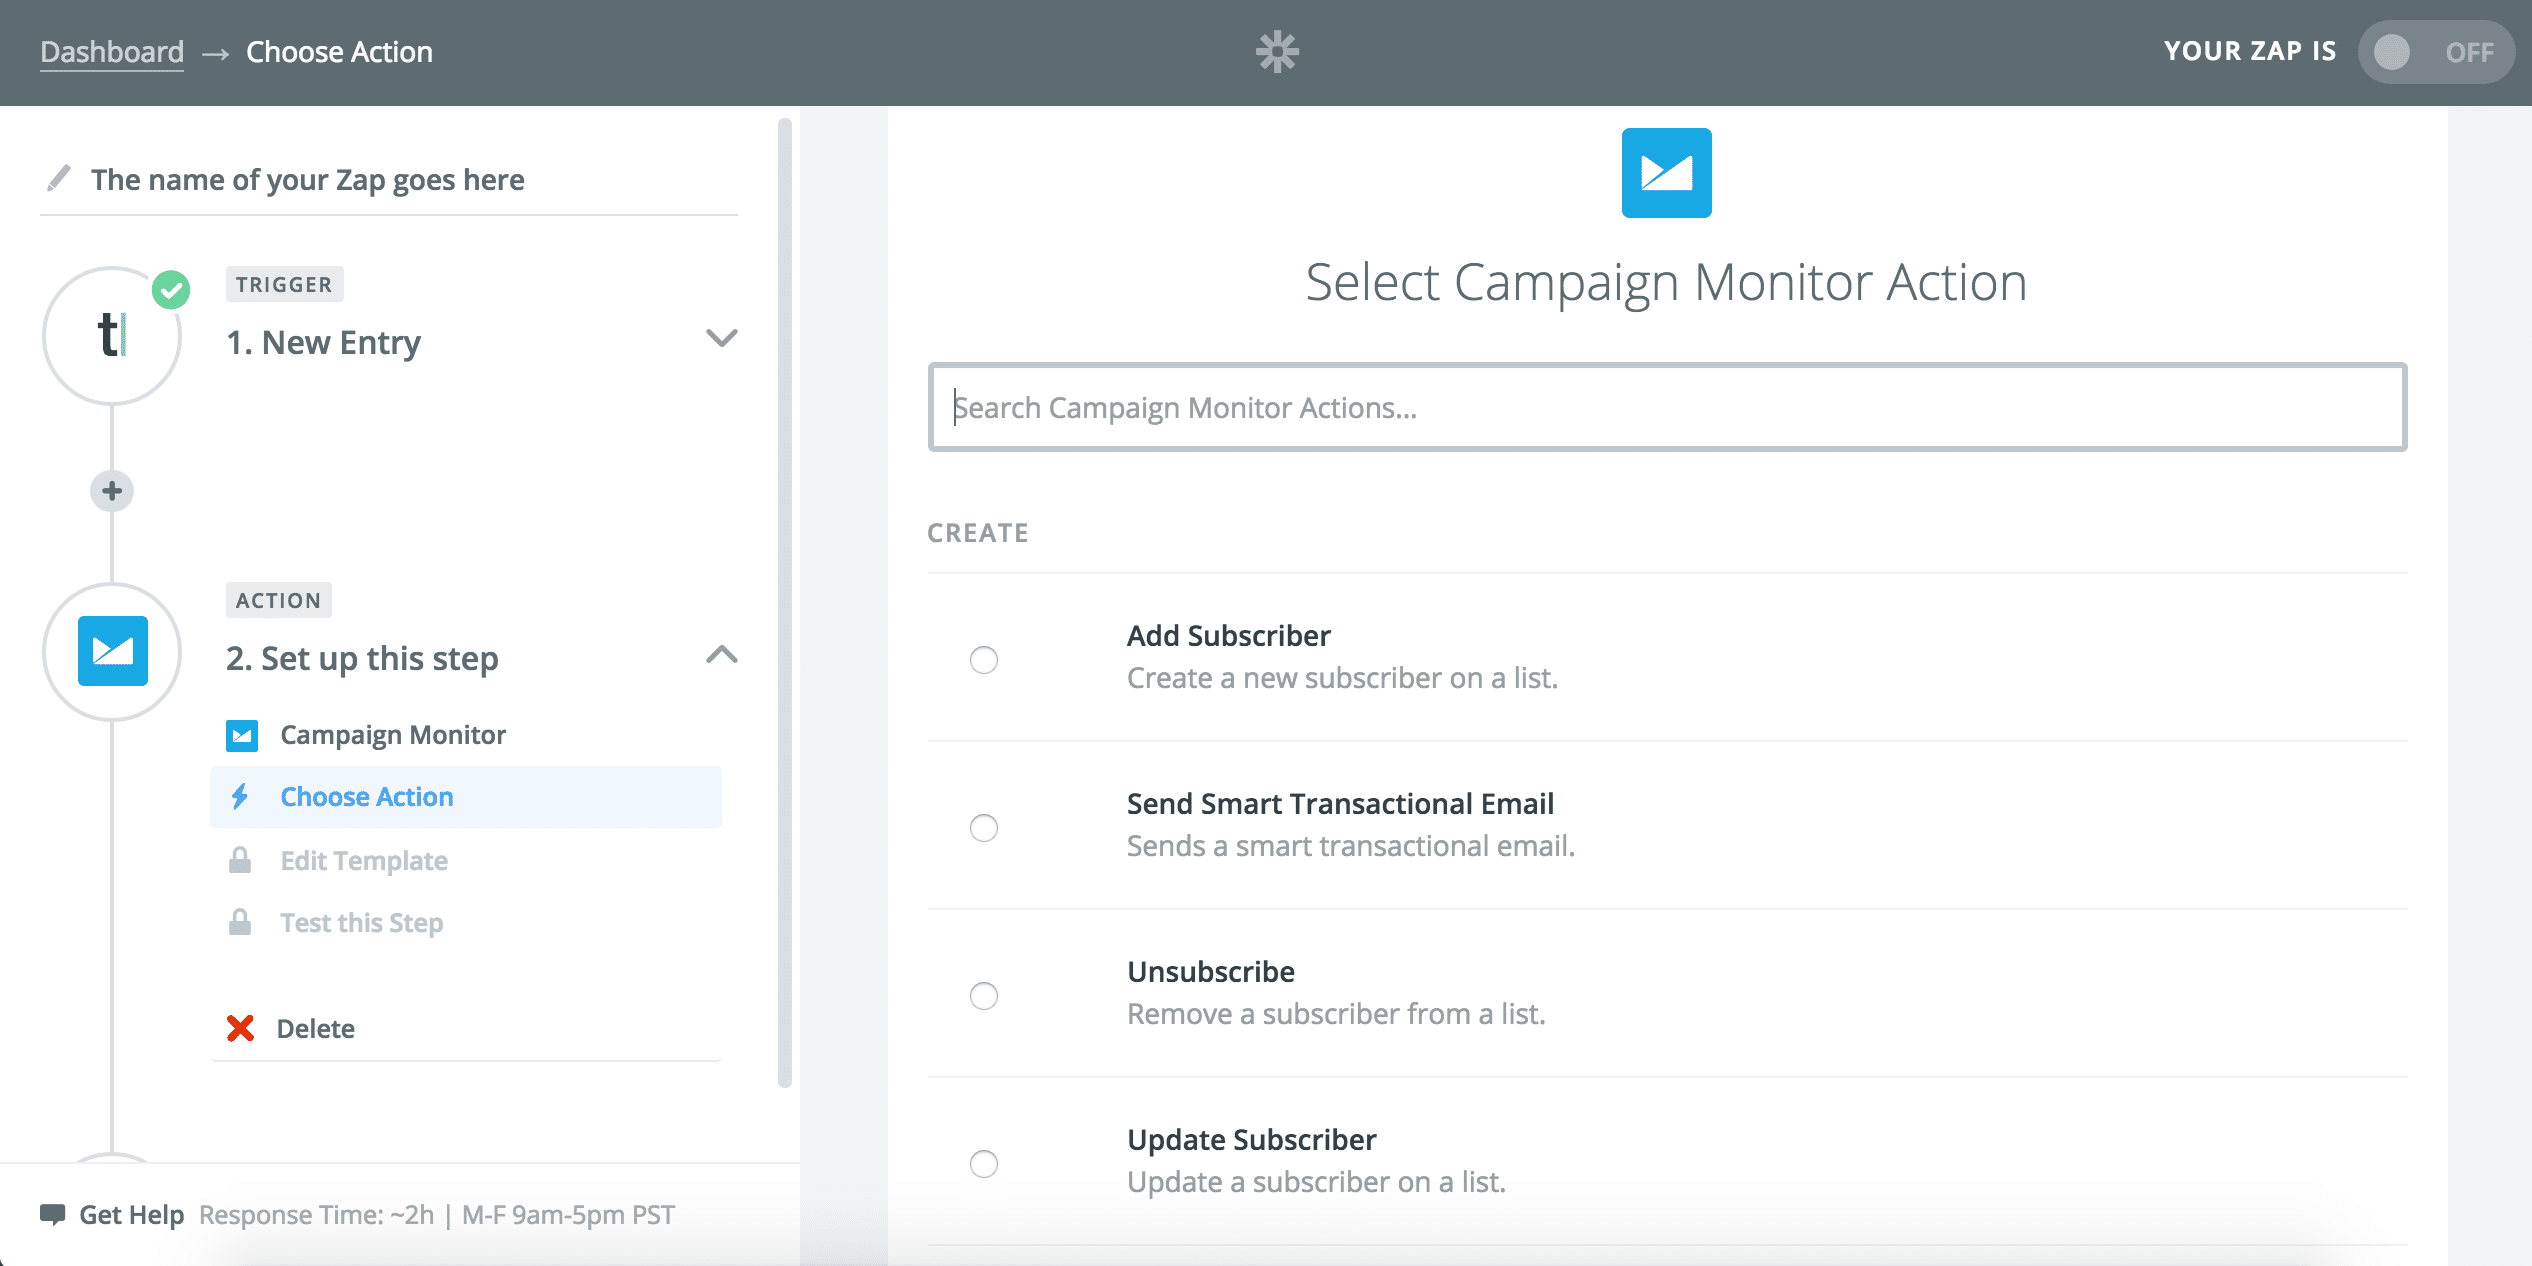The width and height of the screenshot is (2532, 1266).
Task: Click 'Create a new subscriber on a list.' text
Action: tap(1342, 678)
